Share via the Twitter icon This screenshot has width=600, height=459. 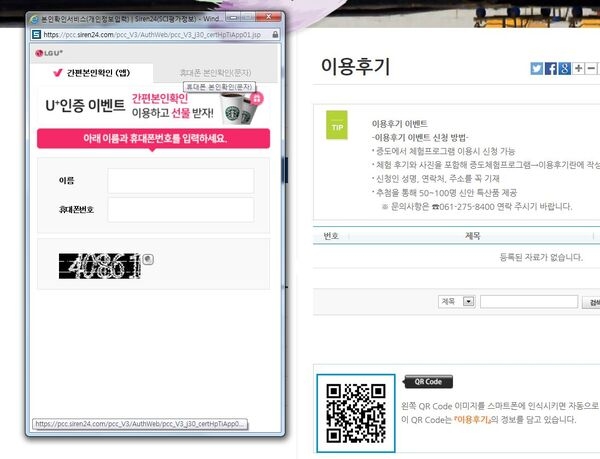(536, 68)
